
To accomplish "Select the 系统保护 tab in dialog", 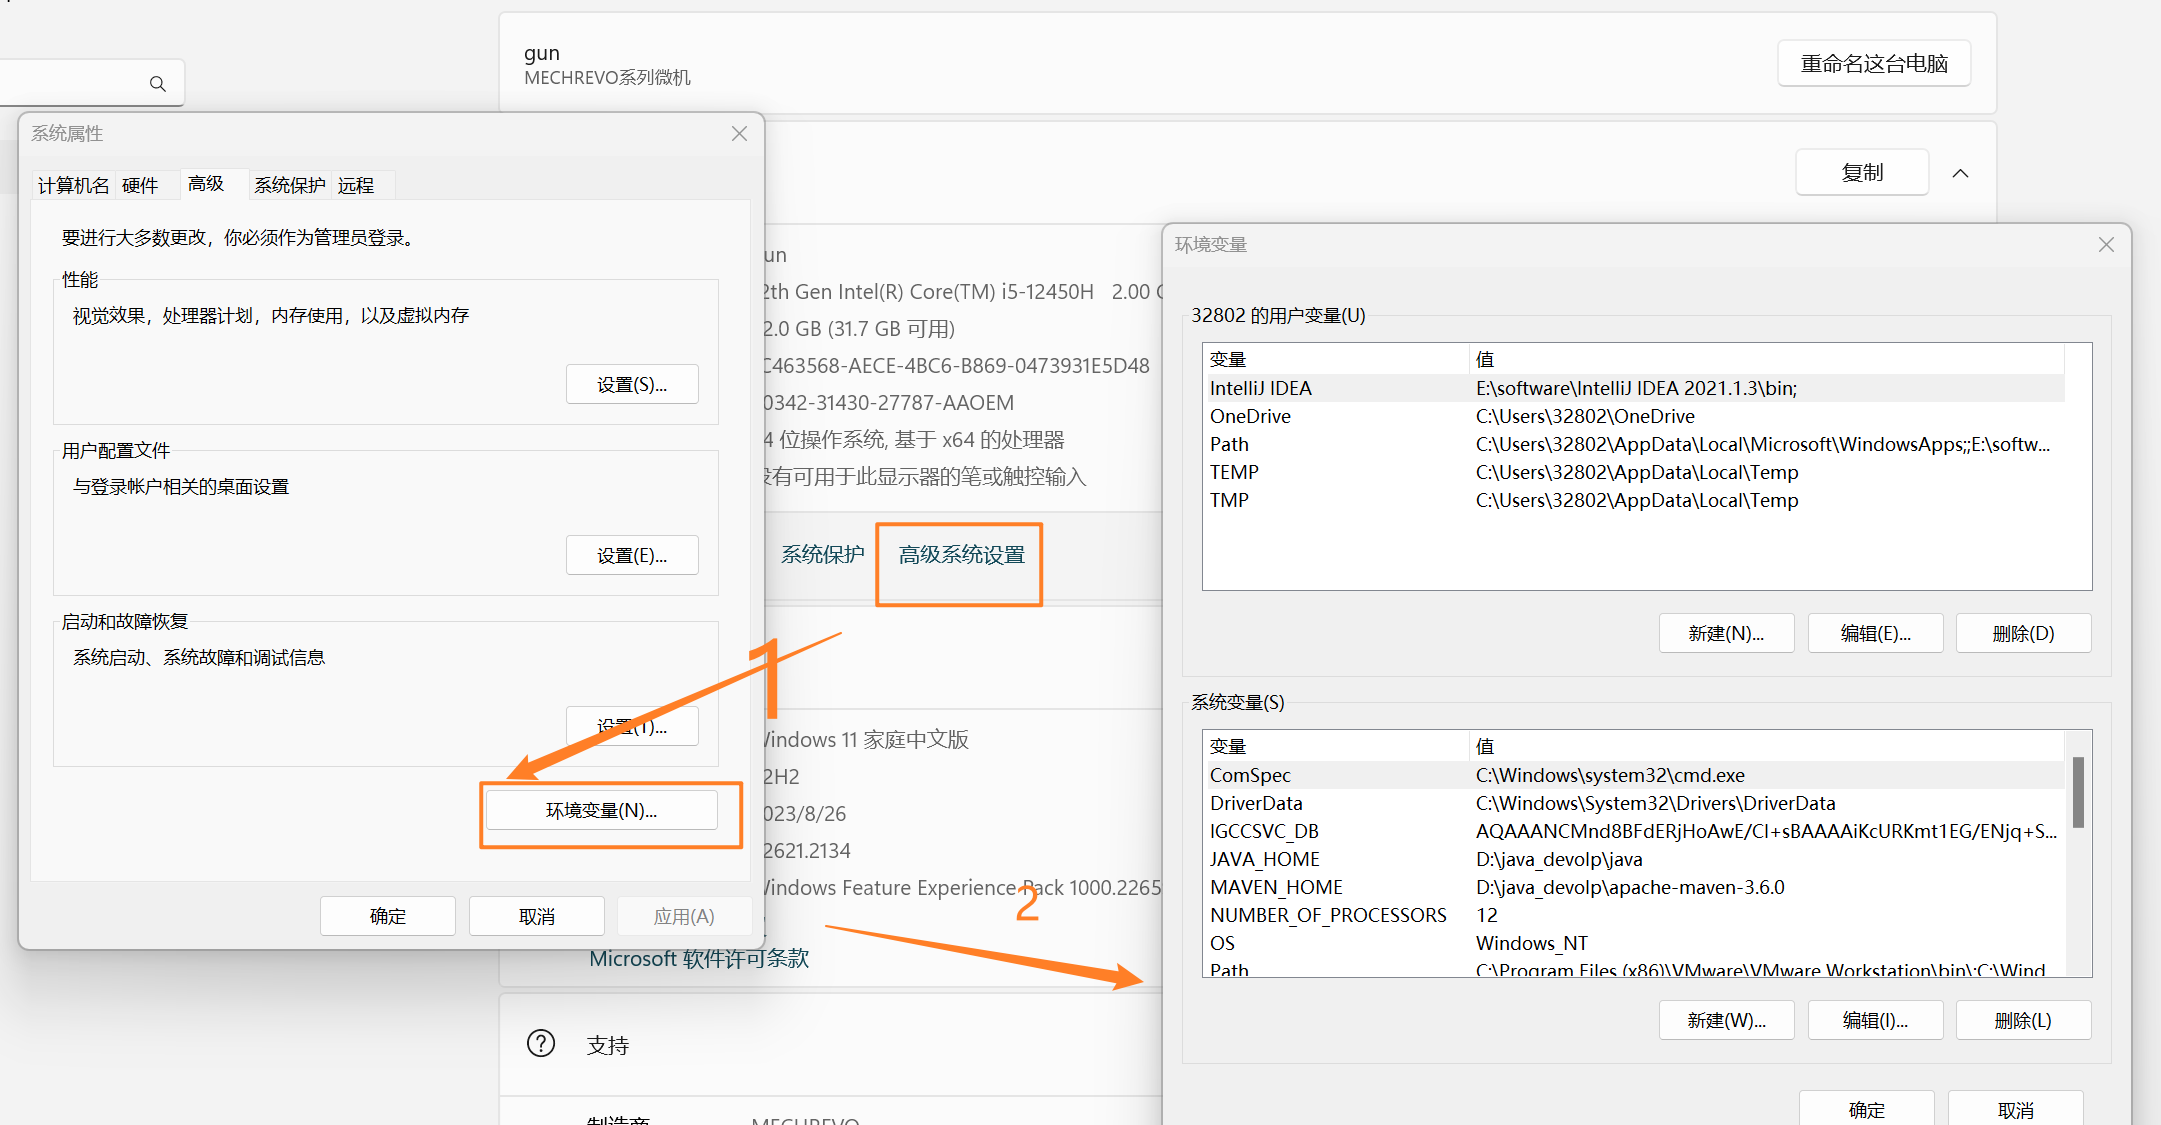I will pos(289,185).
